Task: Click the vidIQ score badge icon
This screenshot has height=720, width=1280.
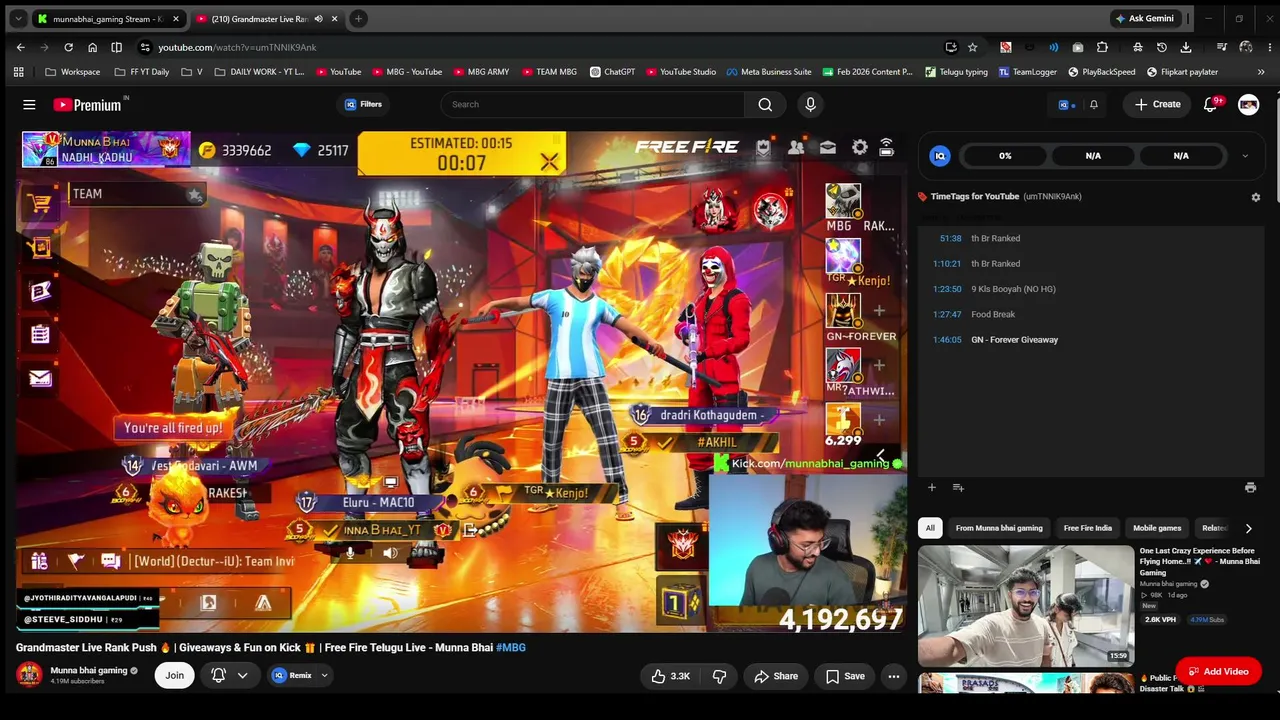Action: [x=940, y=156]
